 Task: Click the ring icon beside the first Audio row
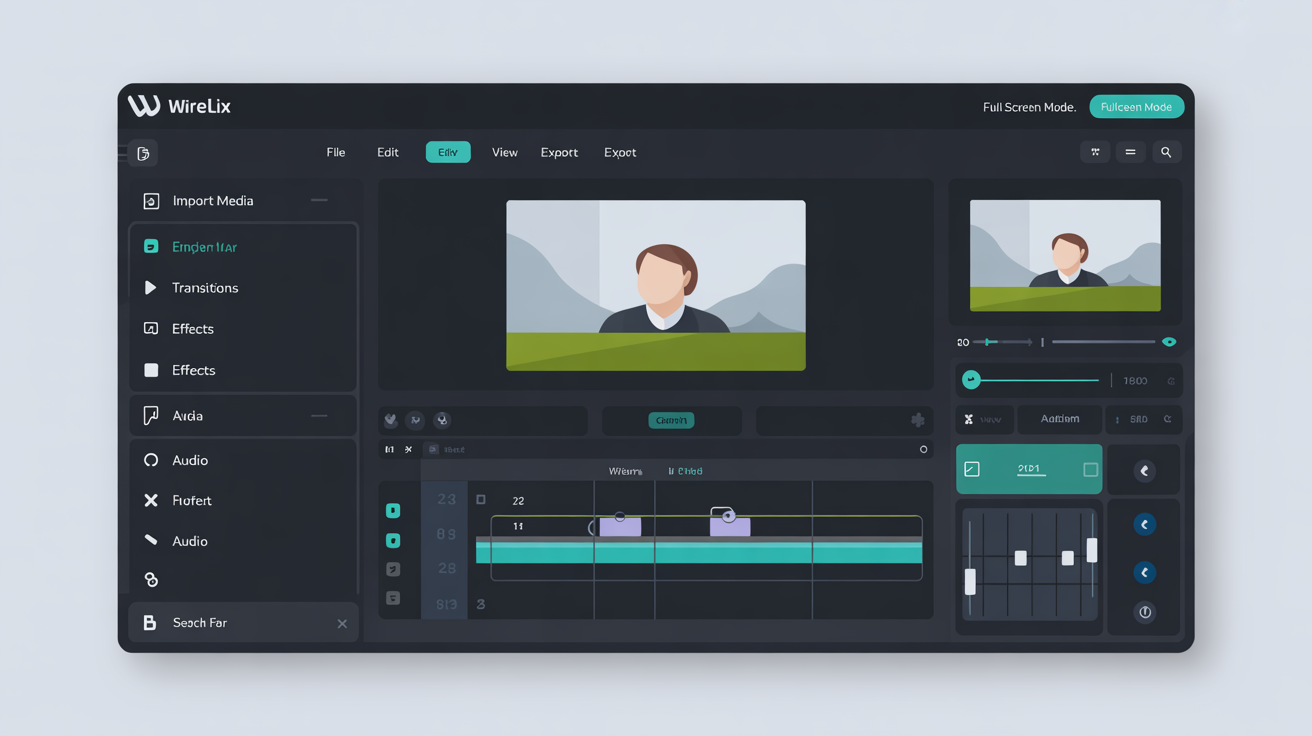point(151,460)
